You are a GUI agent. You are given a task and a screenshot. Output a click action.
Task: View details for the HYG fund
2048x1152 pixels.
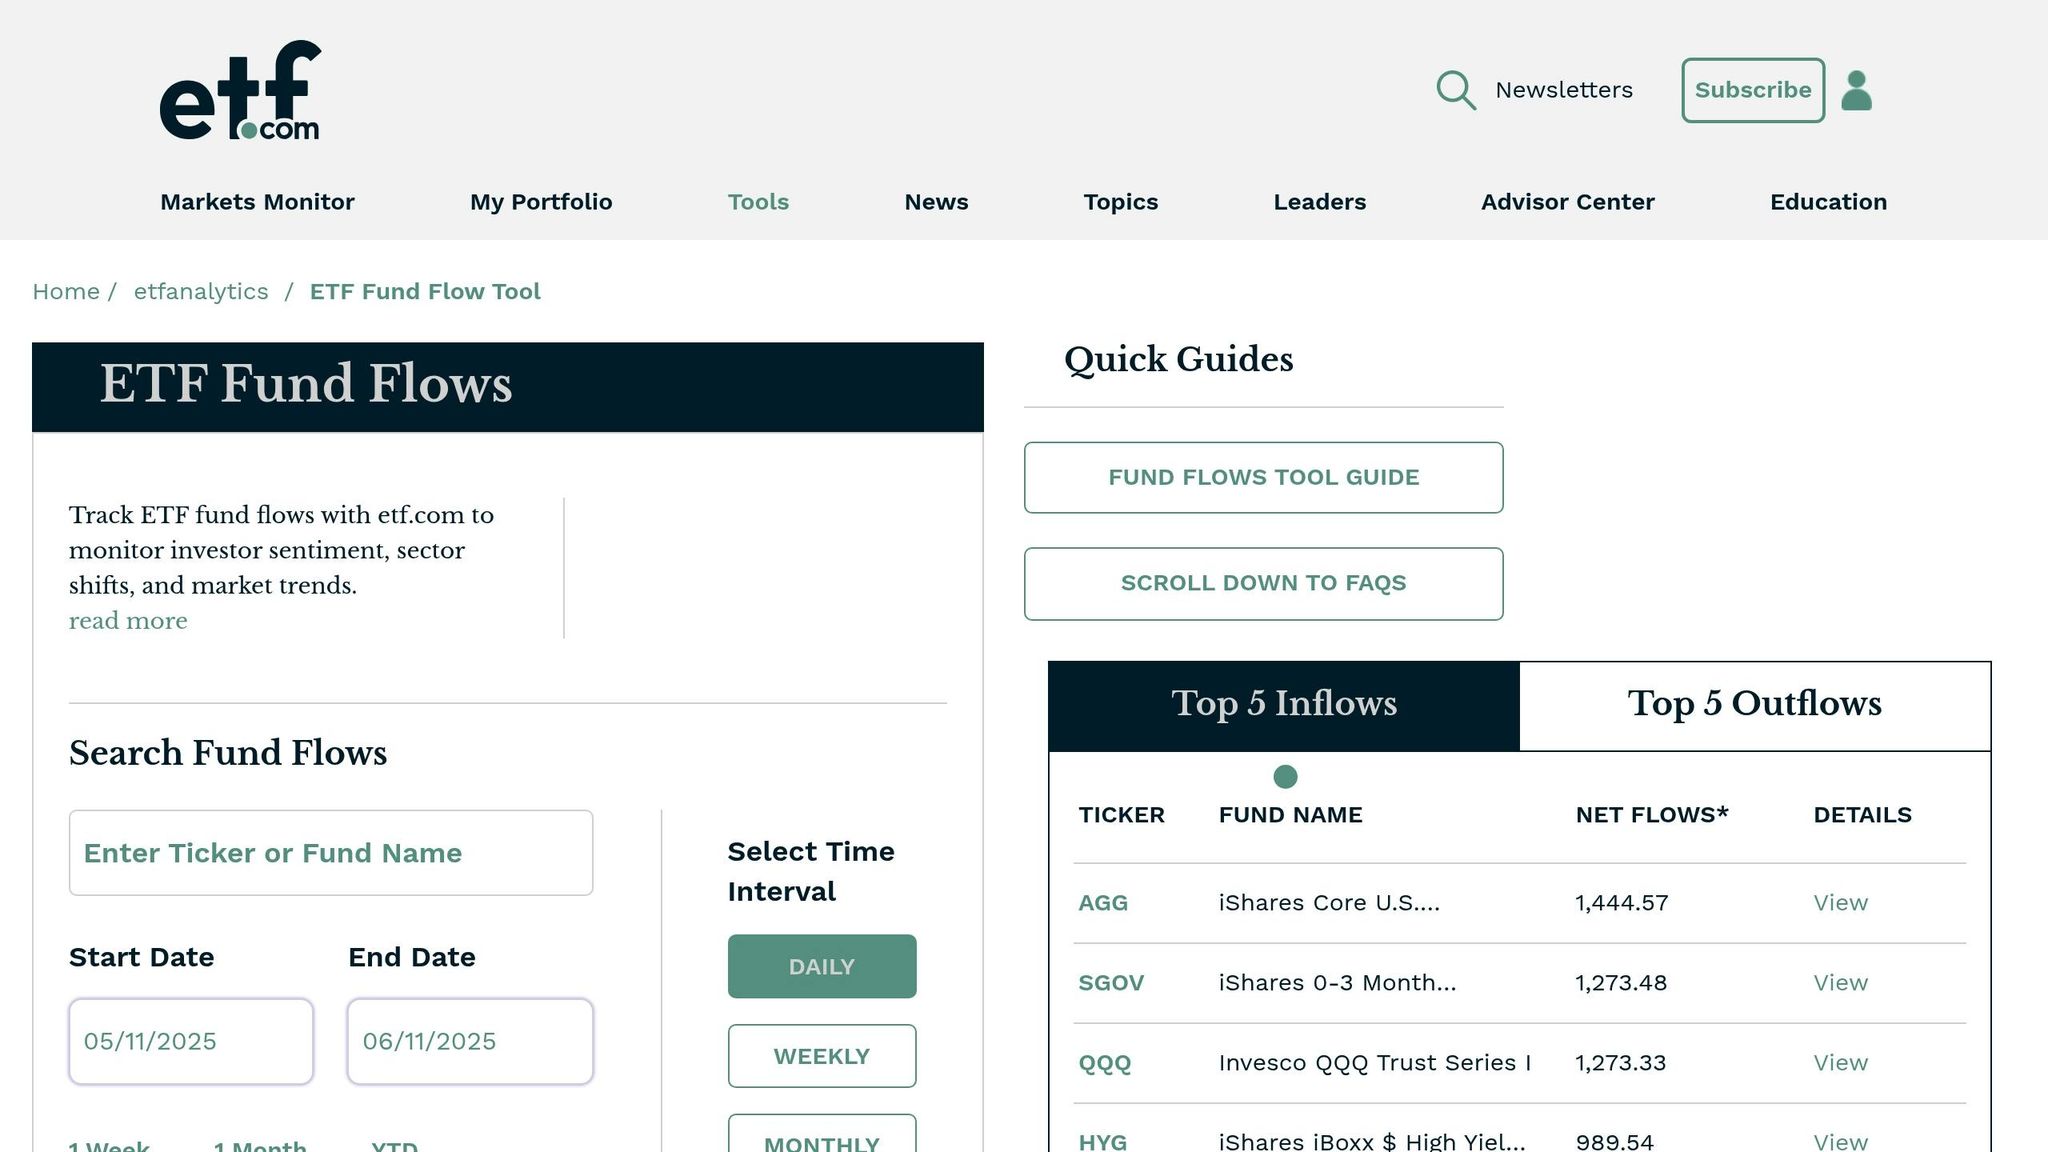pos(1840,1141)
